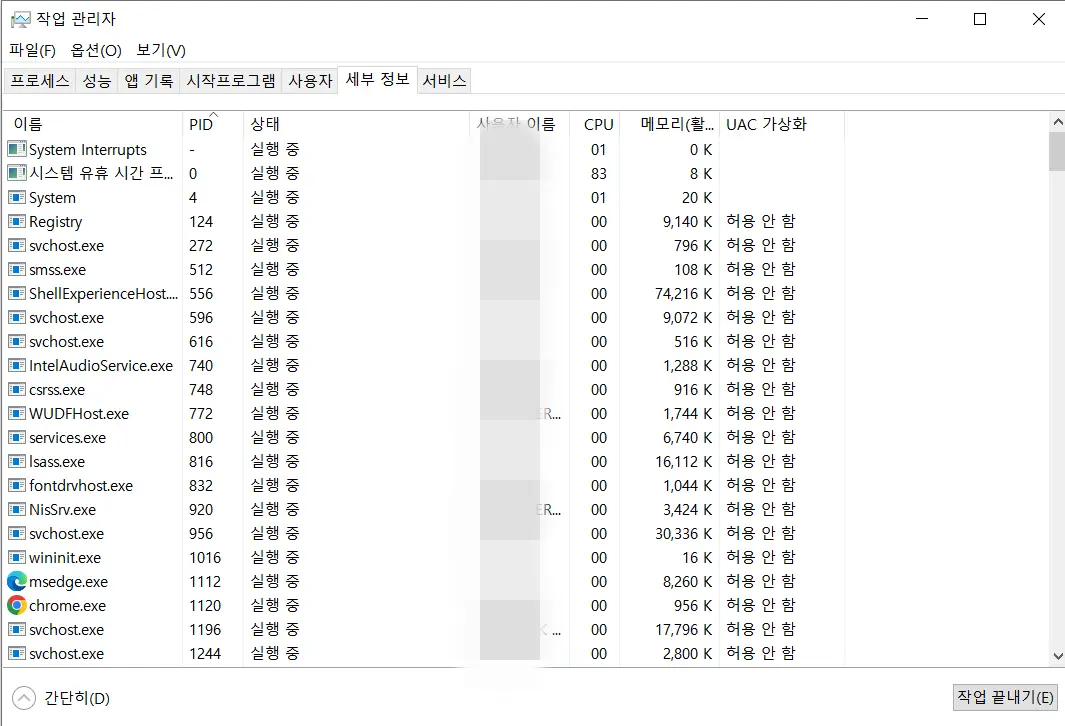The image size is (1065, 726).
Task: Click the Task Manager icon in title bar
Action: click(18, 17)
